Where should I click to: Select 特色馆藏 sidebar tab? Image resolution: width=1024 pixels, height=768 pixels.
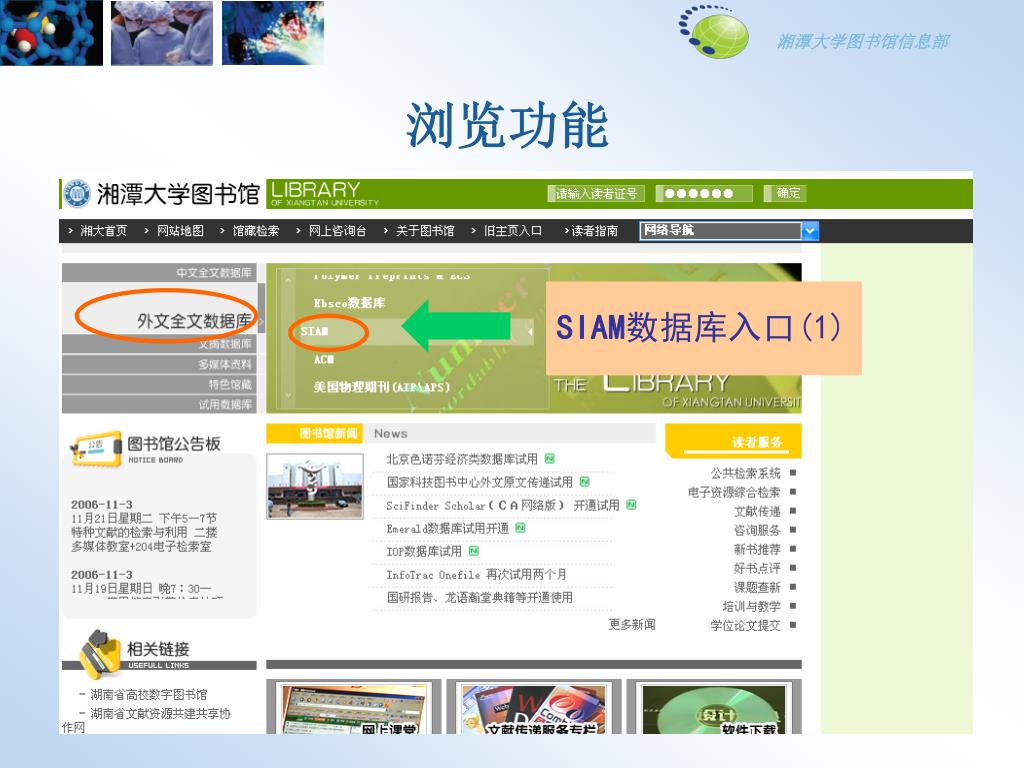point(159,385)
